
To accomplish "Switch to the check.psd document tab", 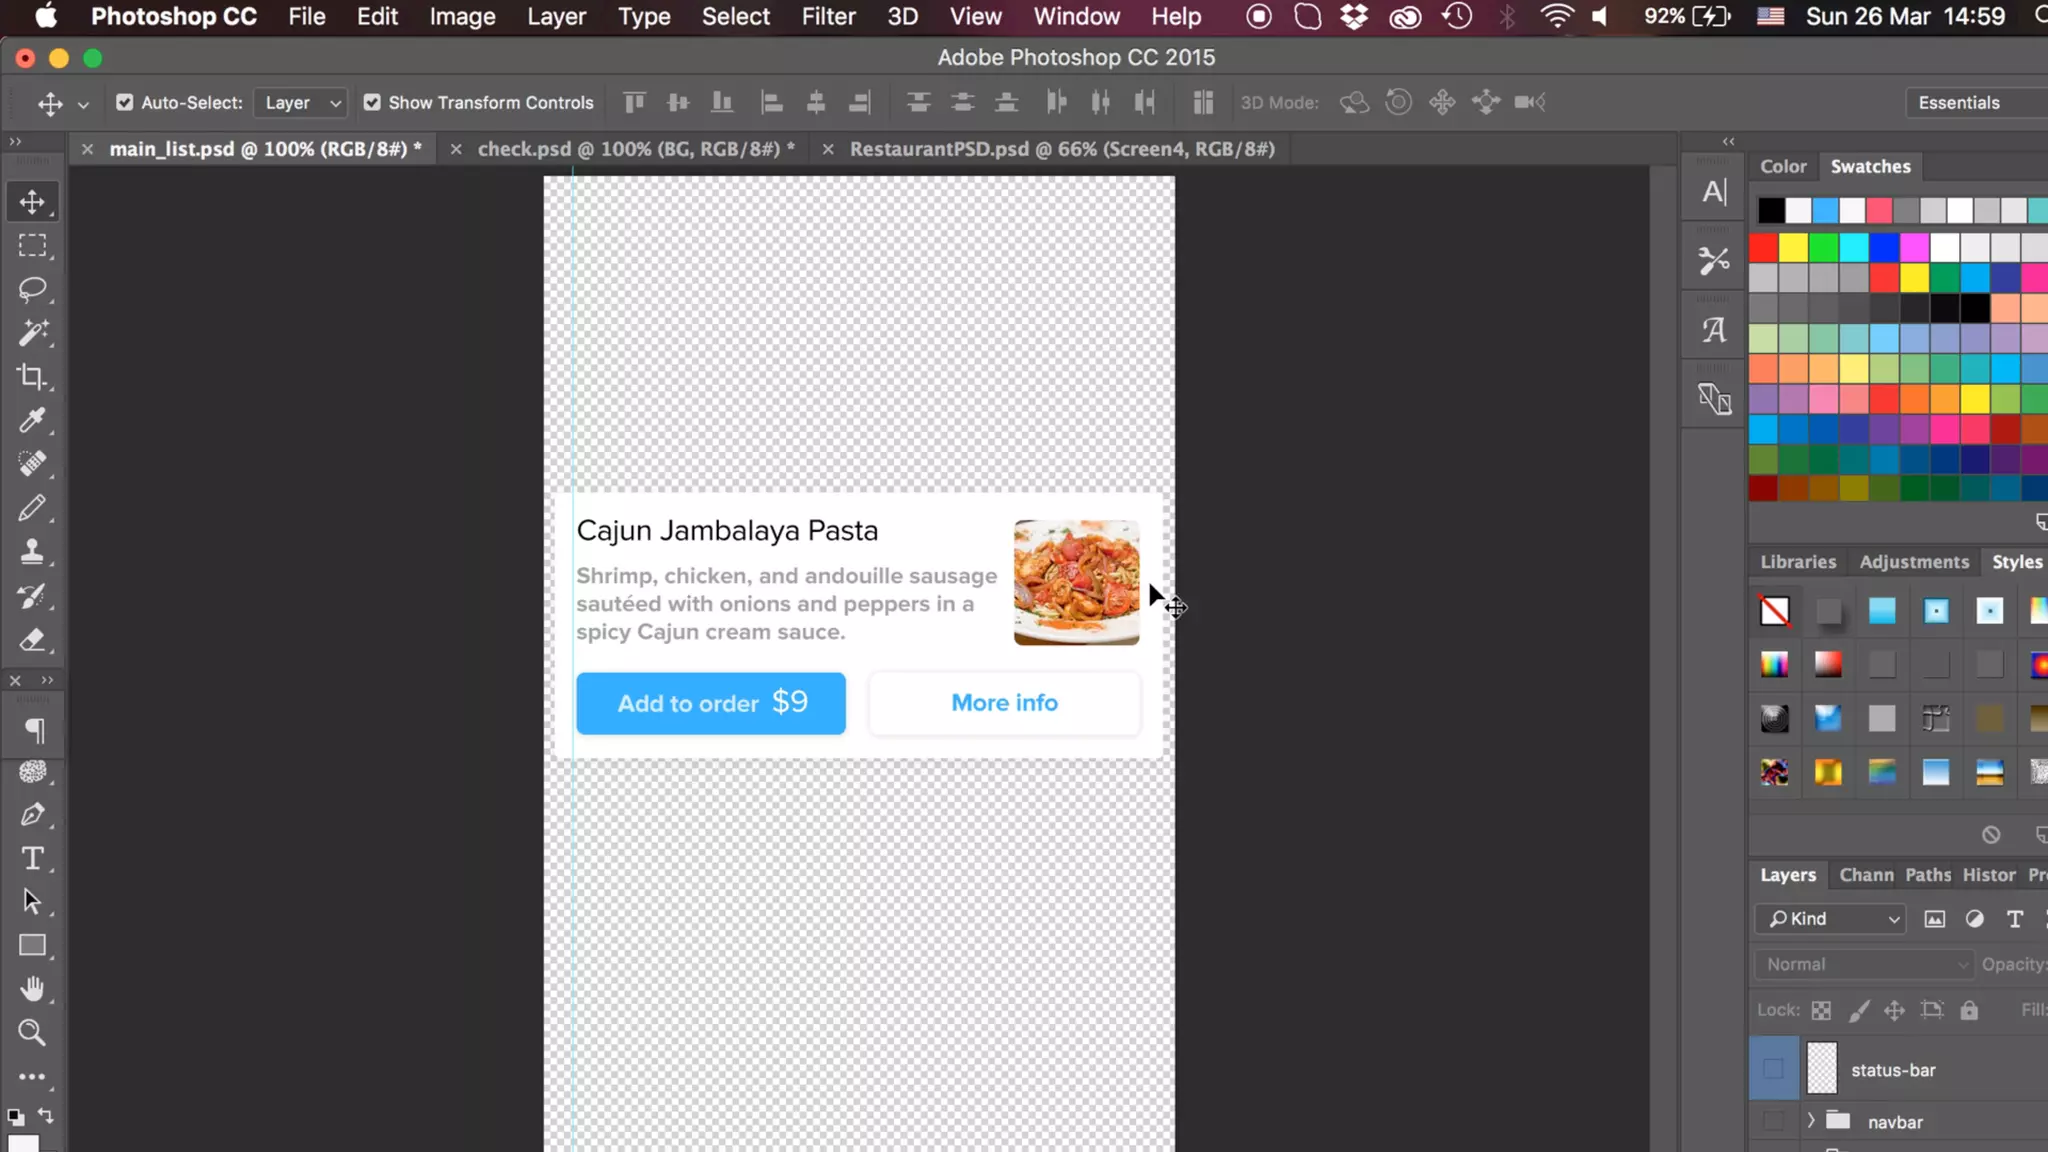I will (x=635, y=149).
